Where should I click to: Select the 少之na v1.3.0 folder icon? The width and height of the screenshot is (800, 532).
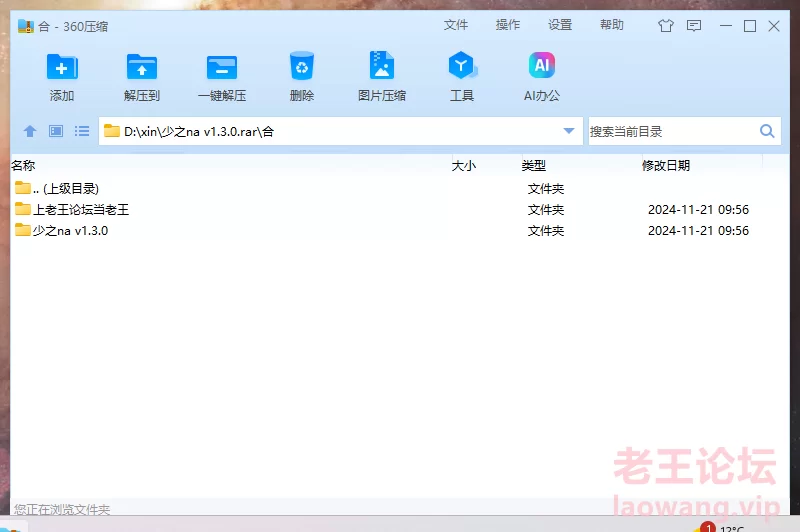pos(22,230)
